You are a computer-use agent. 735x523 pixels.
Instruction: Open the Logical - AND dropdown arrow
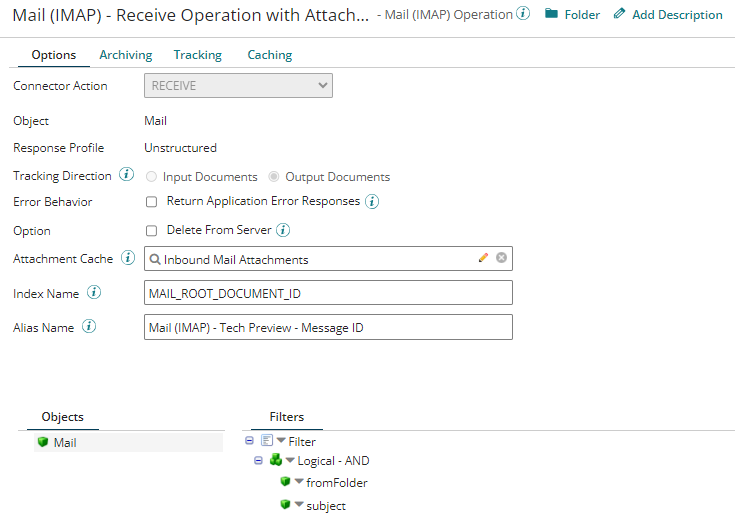(289, 461)
